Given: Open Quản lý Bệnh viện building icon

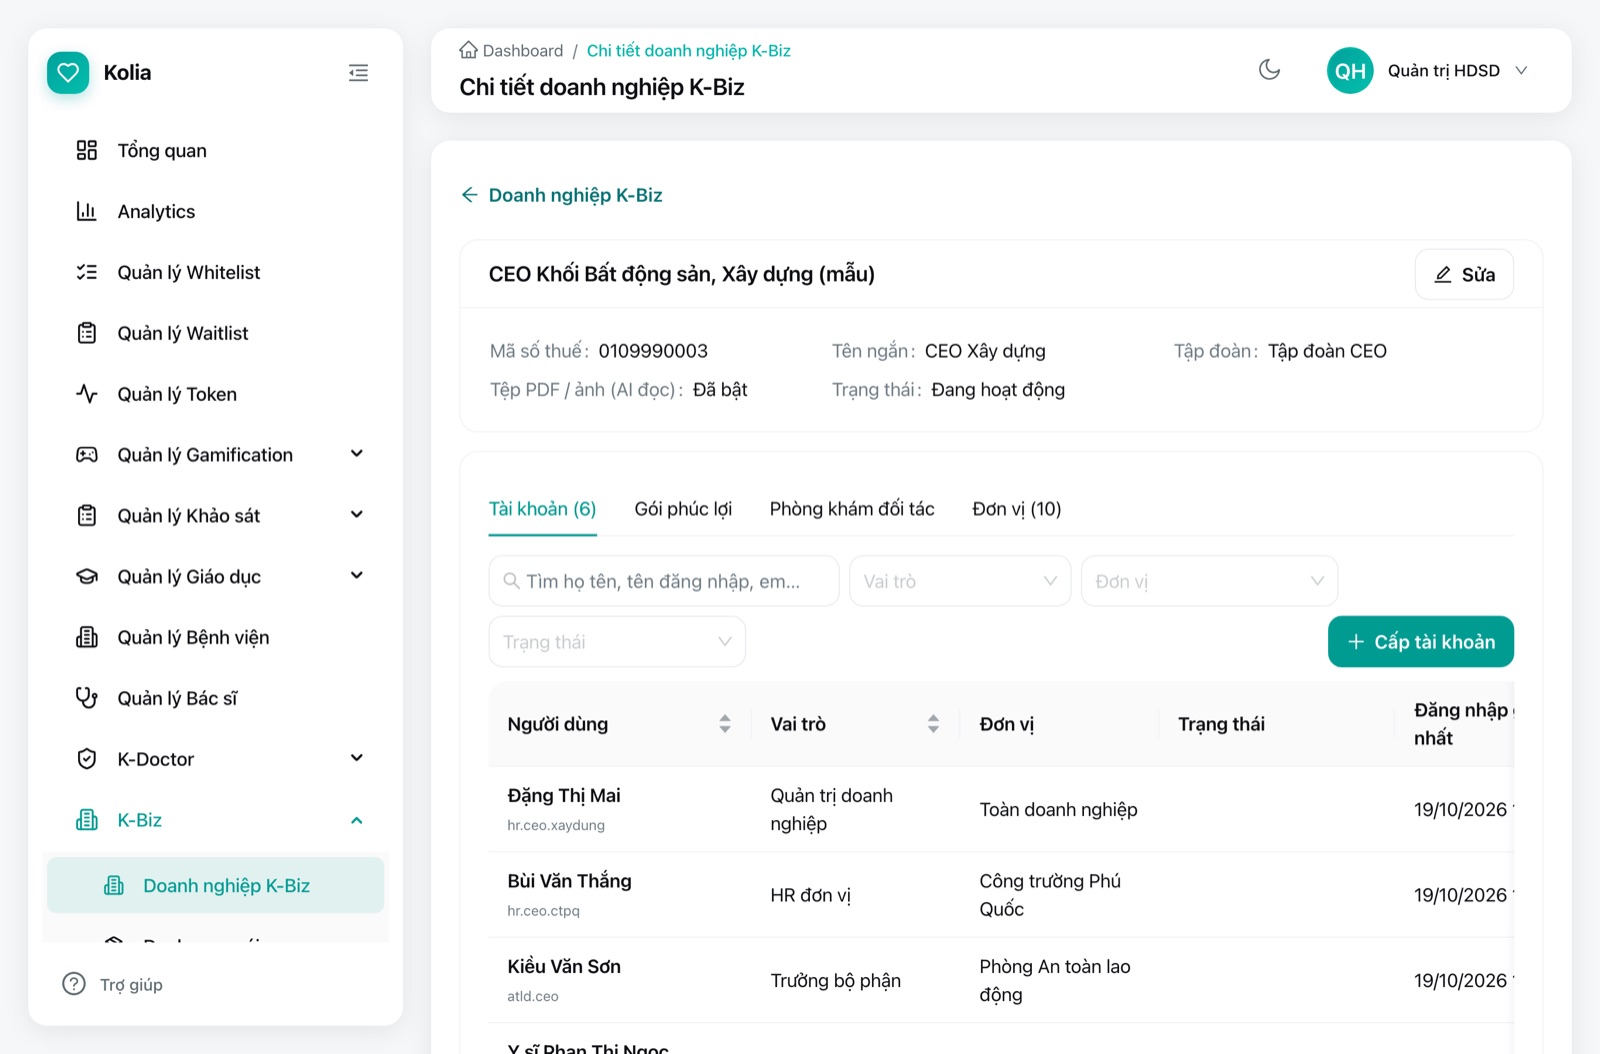Looking at the screenshot, I should [87, 637].
